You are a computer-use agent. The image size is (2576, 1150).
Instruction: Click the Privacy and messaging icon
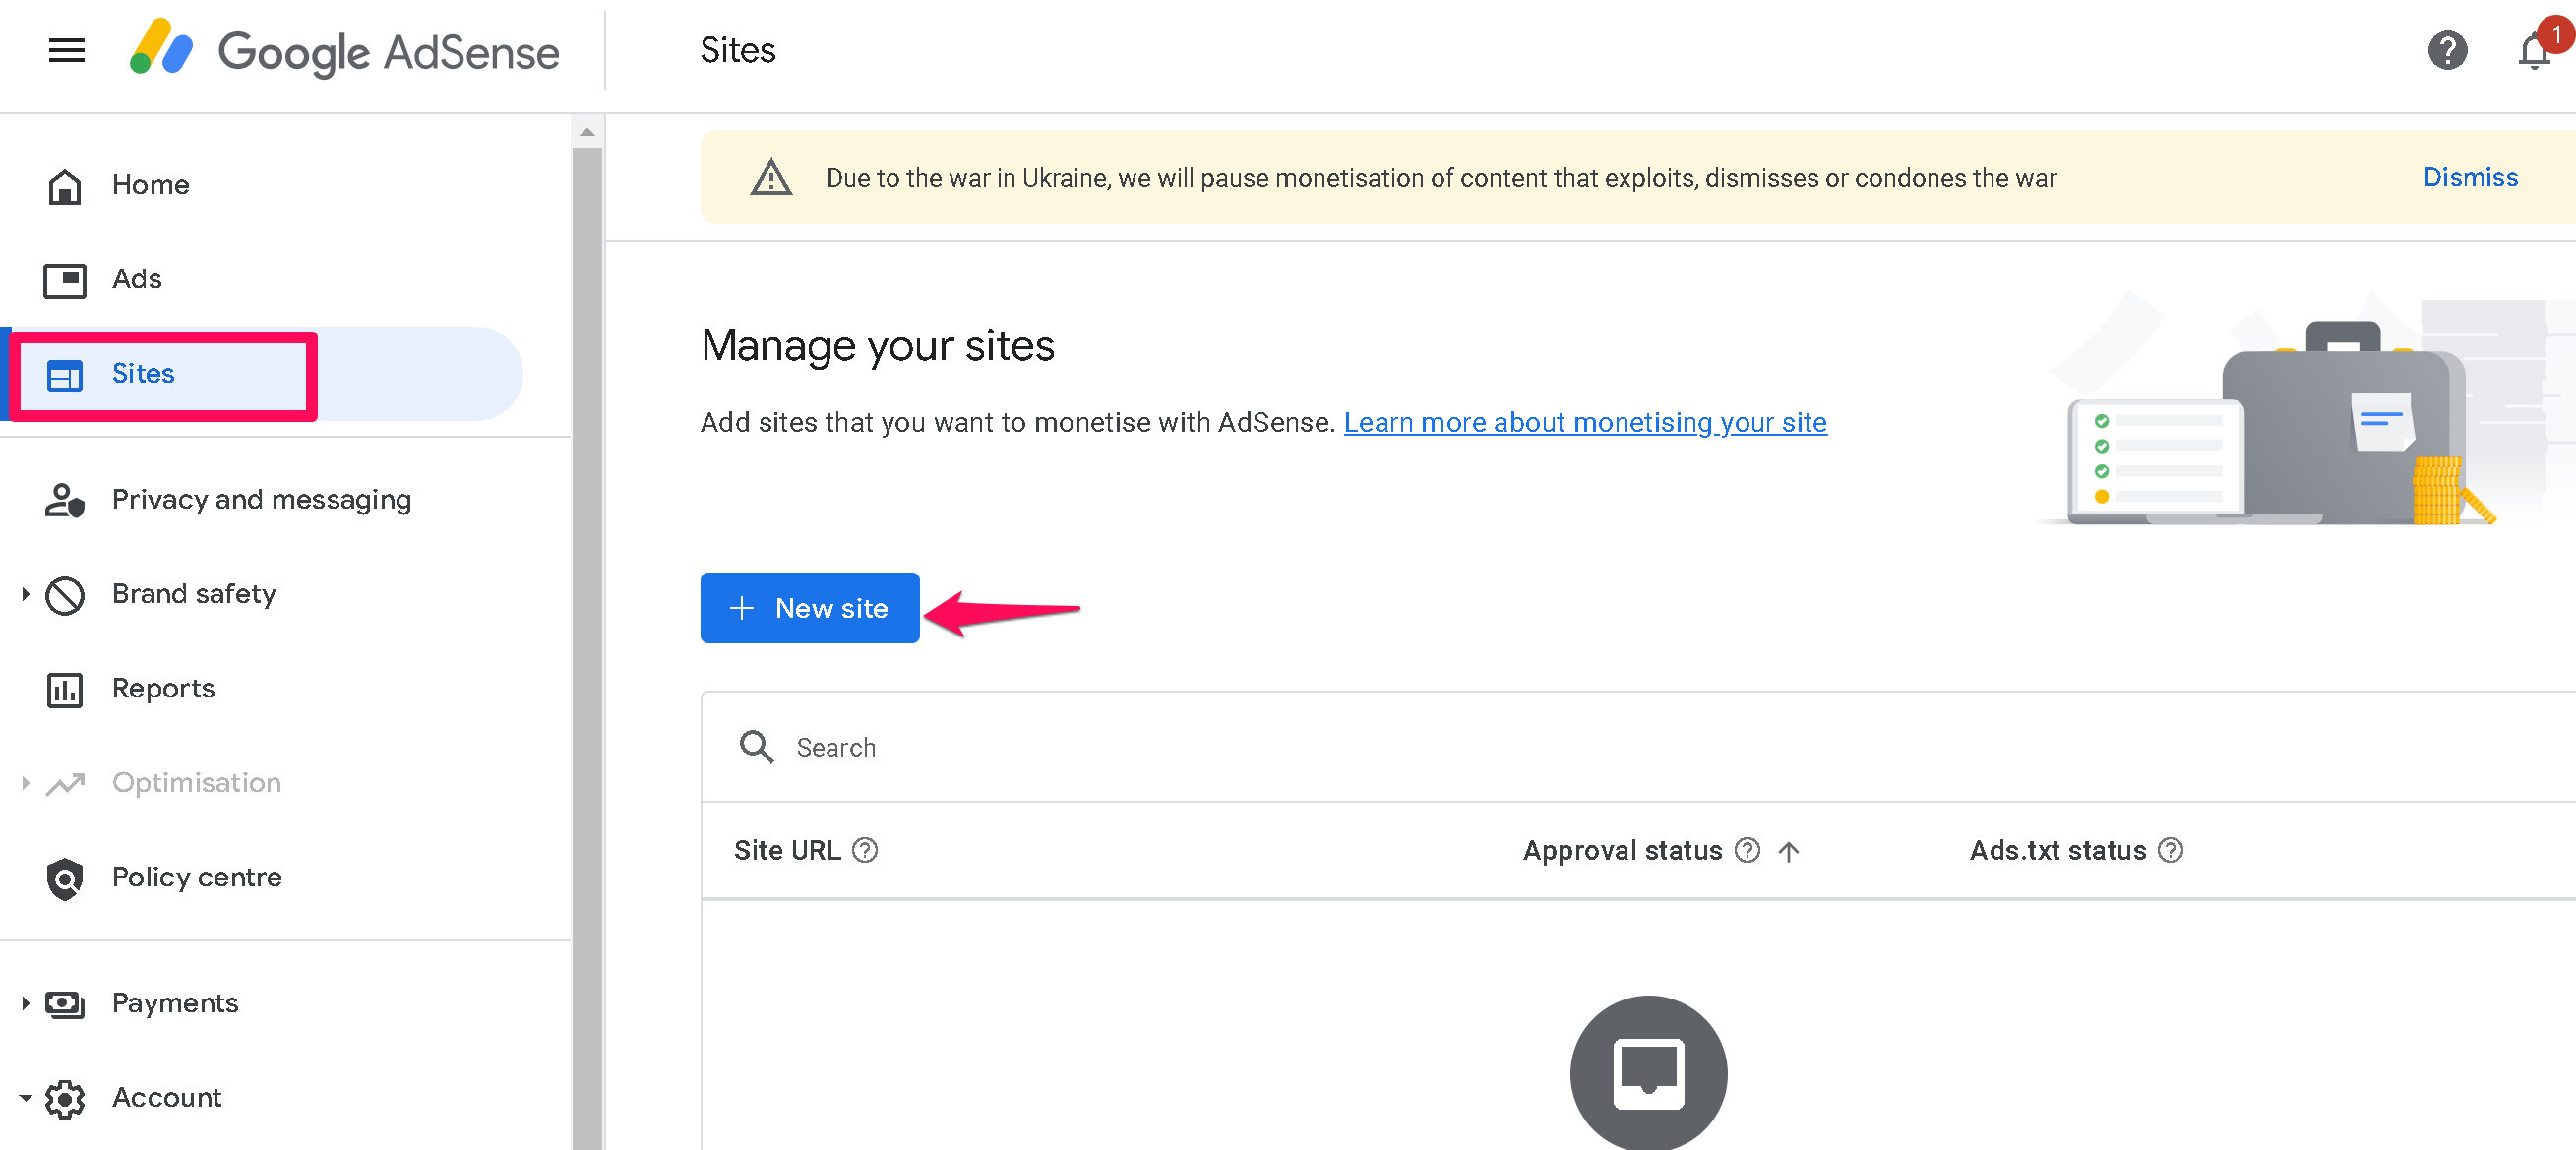pos(64,500)
